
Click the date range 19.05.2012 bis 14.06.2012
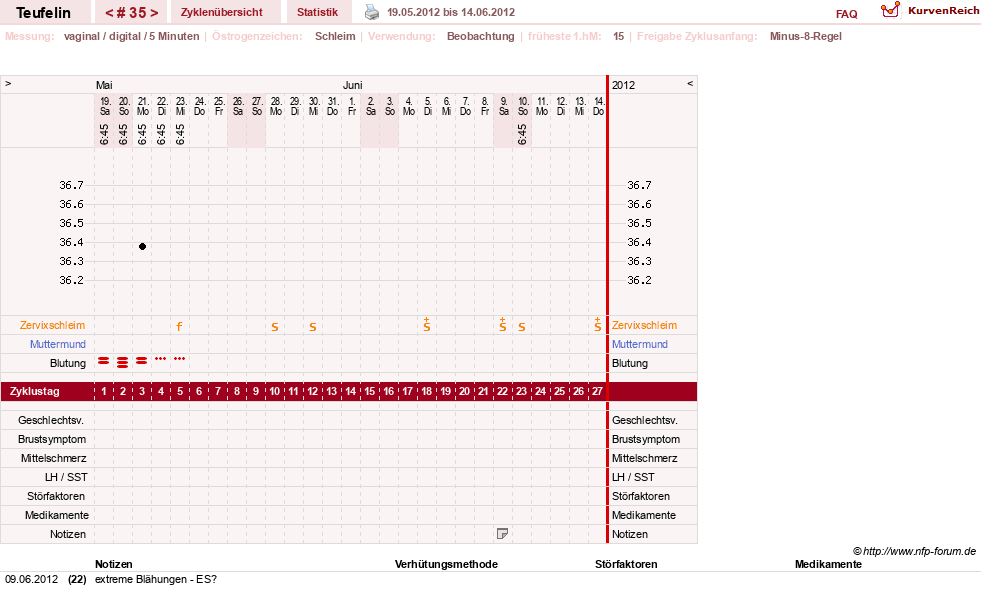click(x=451, y=12)
